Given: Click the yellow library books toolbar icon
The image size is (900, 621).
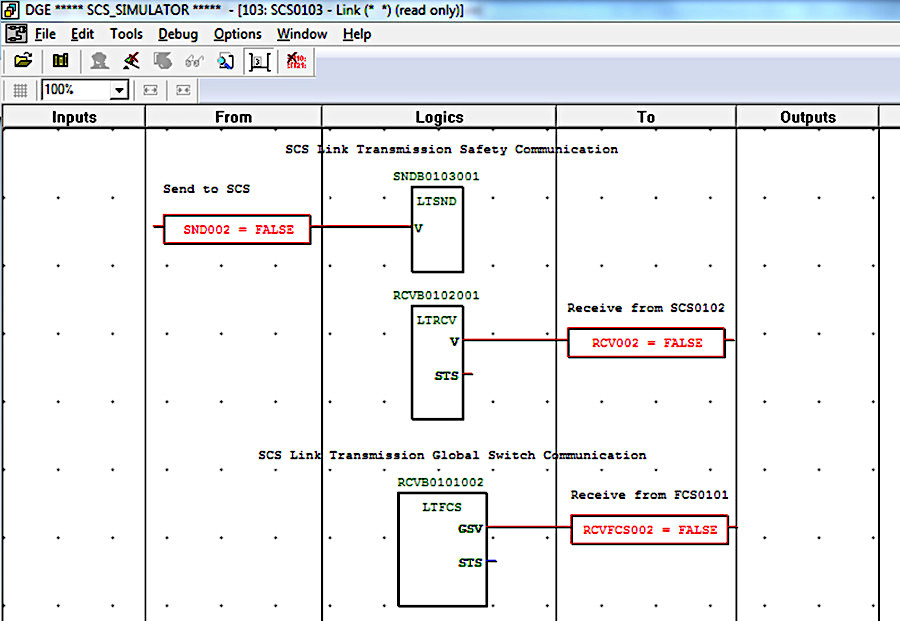Looking at the screenshot, I should pyautogui.click(x=60, y=60).
